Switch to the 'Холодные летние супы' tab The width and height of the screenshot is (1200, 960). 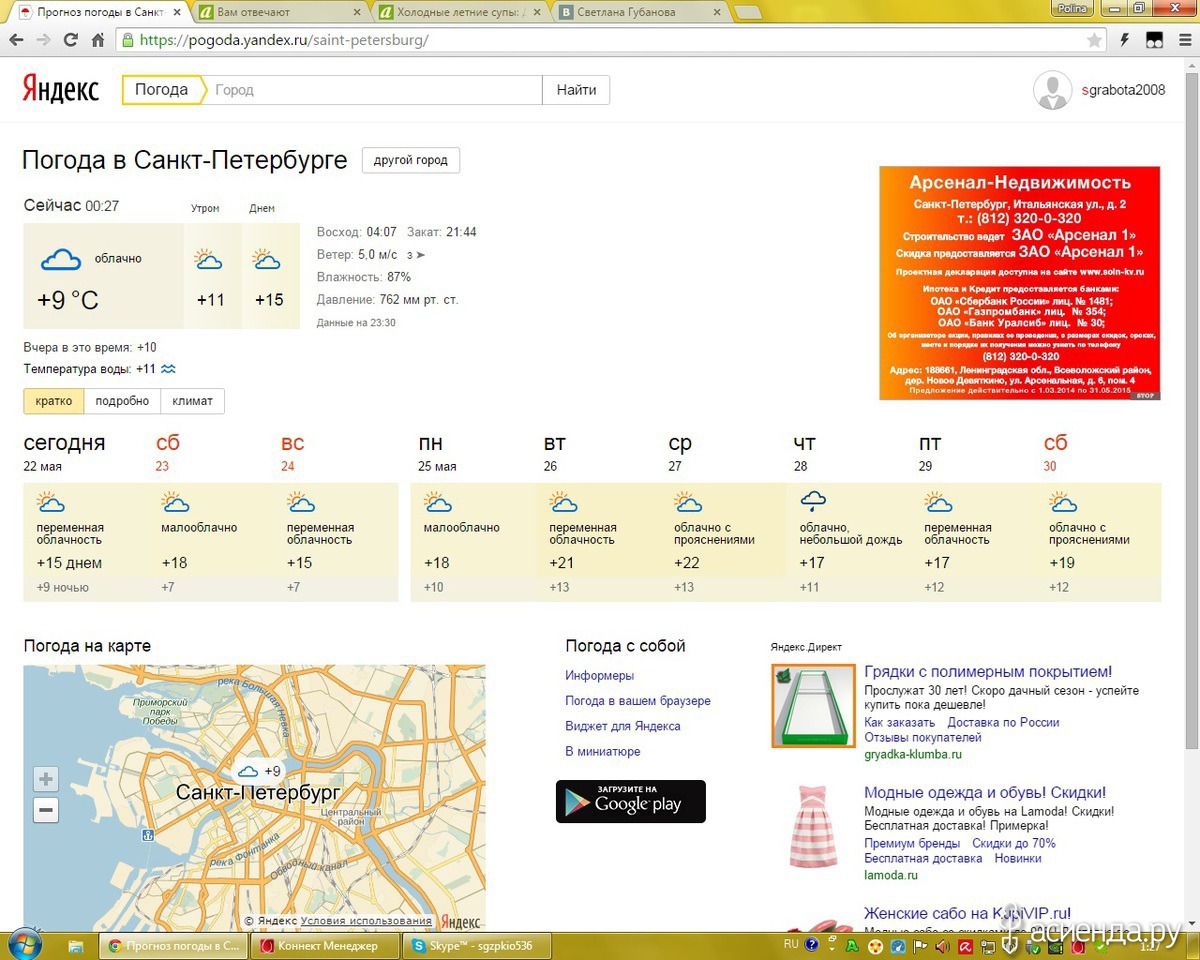click(x=462, y=12)
